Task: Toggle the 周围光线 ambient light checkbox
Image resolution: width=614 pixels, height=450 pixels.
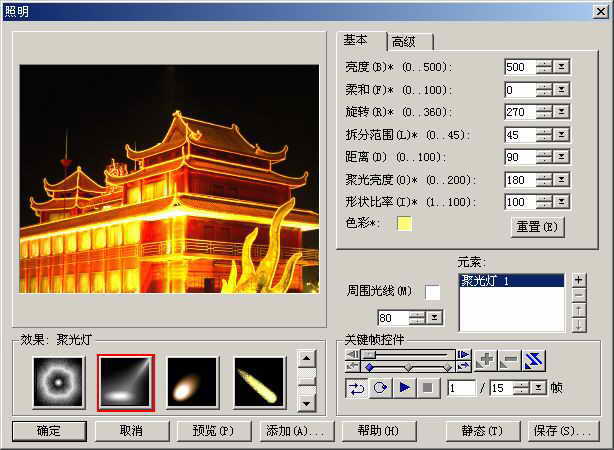Action: point(433,292)
